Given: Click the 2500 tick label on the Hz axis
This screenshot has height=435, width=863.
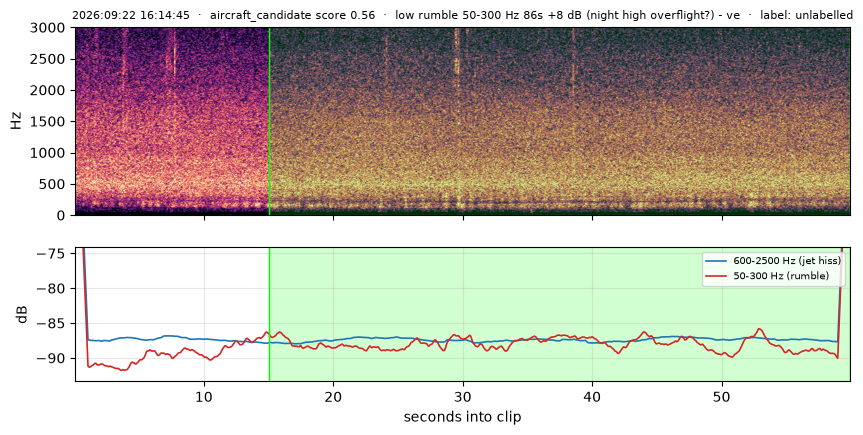Looking at the screenshot, I should pos(48,59).
